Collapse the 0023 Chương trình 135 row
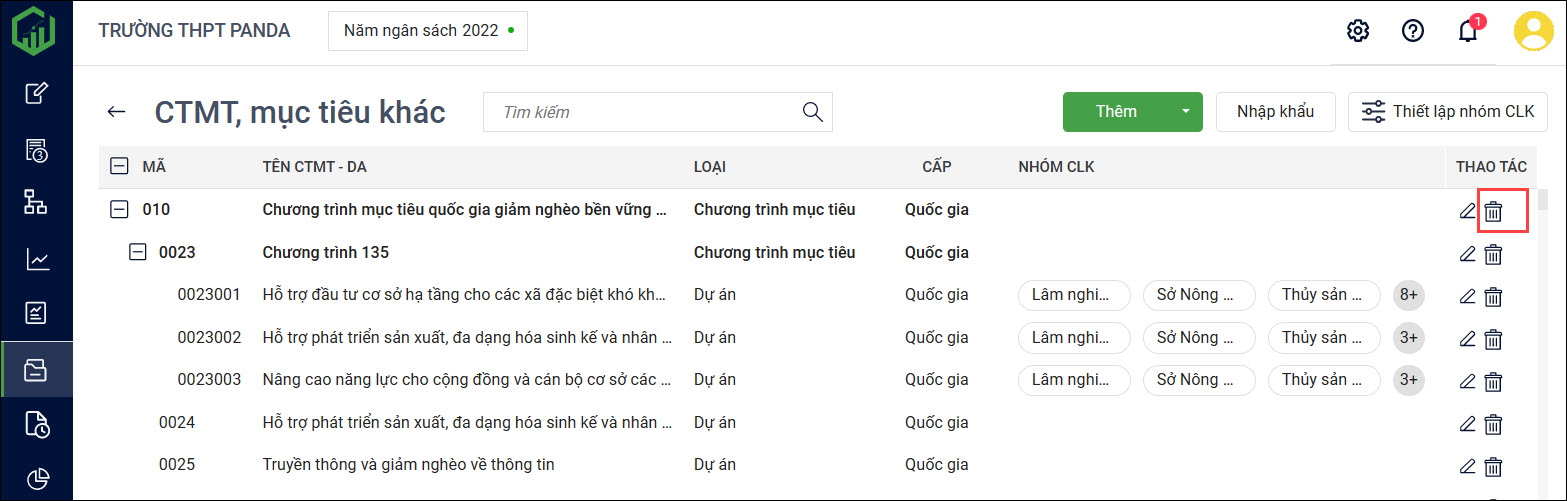This screenshot has height=501, width=1567. [138, 252]
